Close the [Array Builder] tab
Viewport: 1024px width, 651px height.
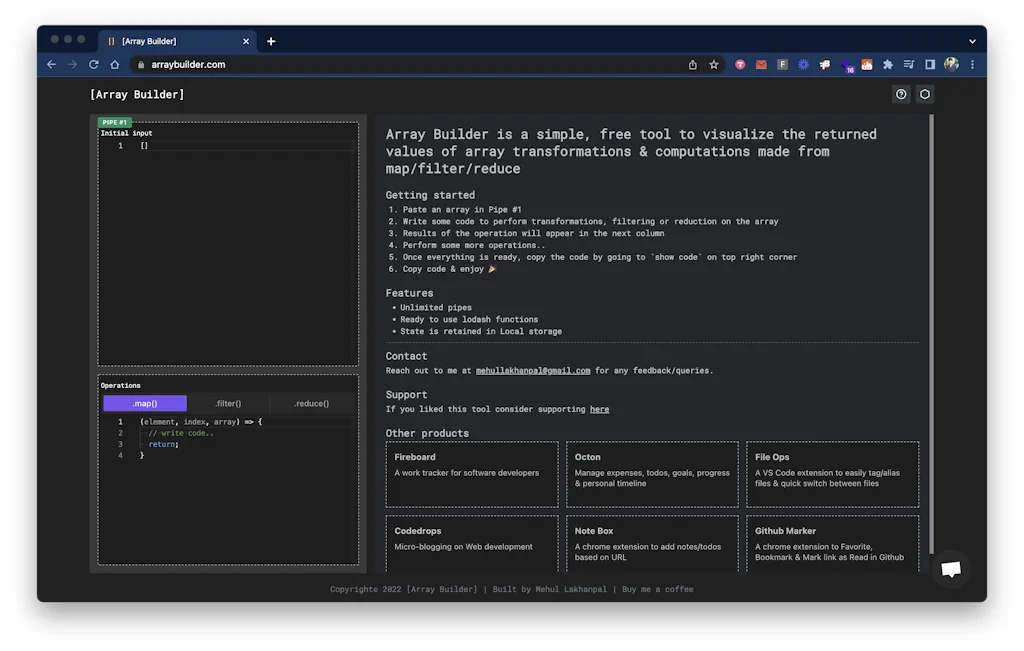[246, 41]
